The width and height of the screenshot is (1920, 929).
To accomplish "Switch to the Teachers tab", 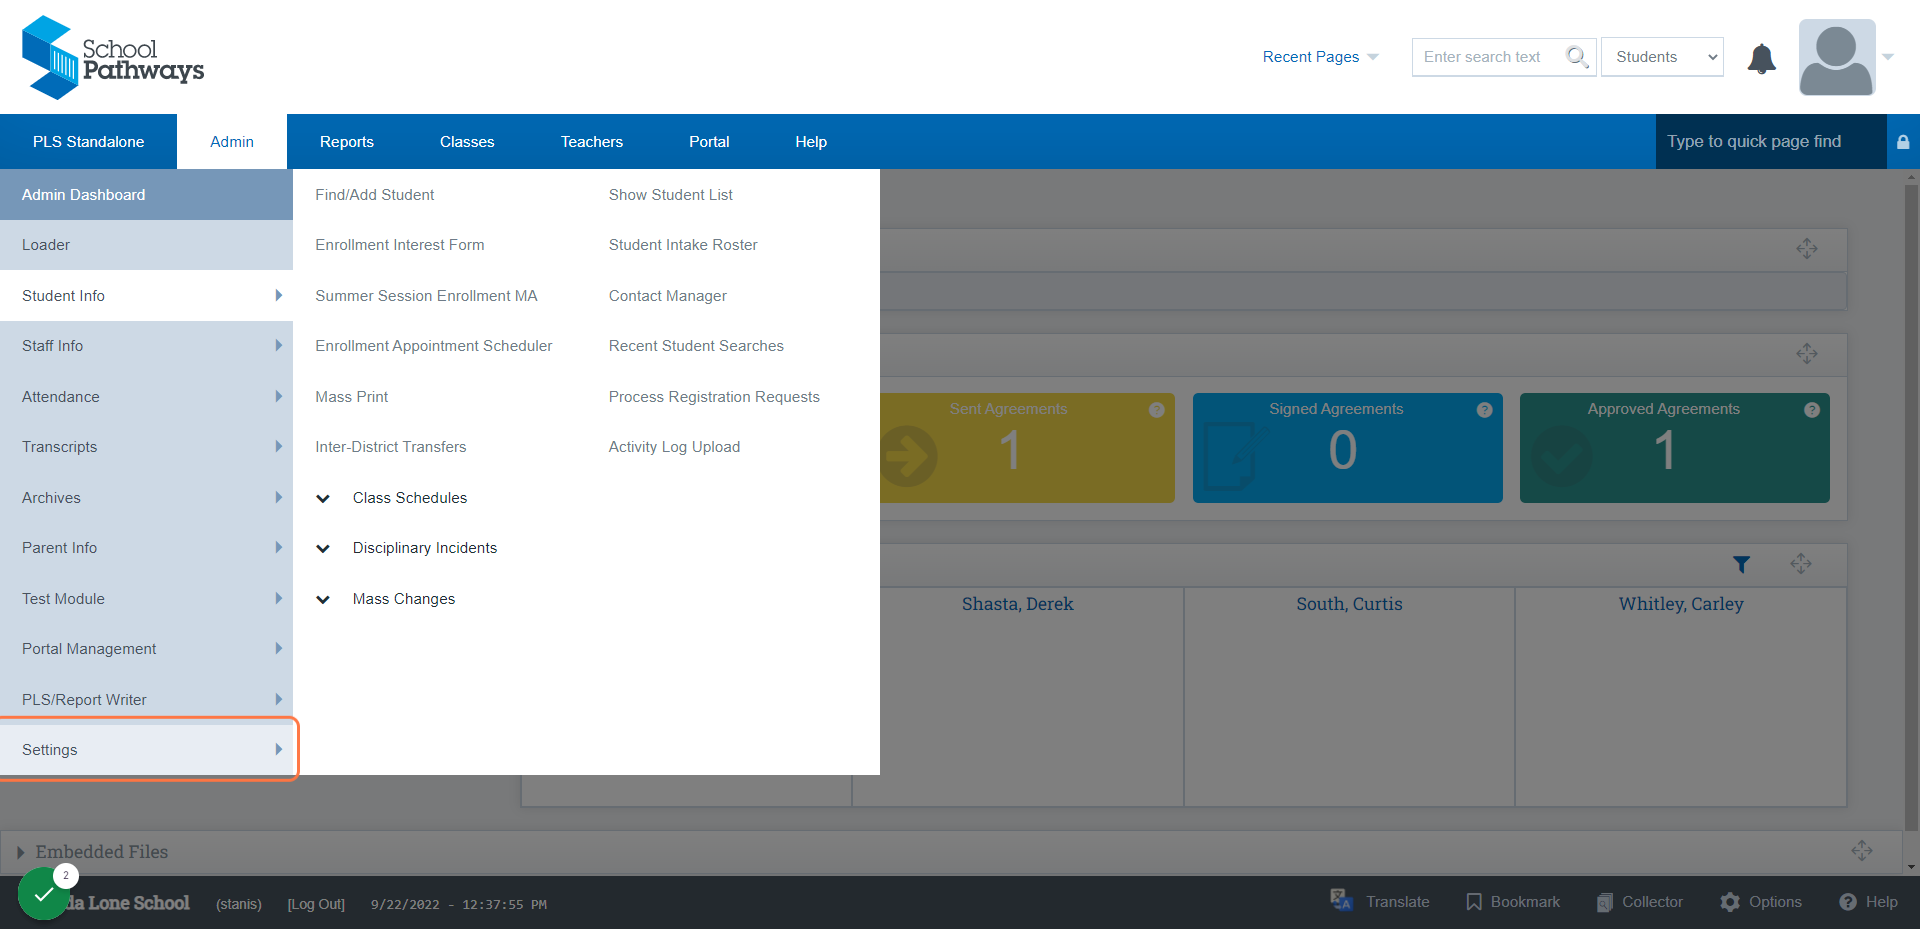I will pos(592,142).
